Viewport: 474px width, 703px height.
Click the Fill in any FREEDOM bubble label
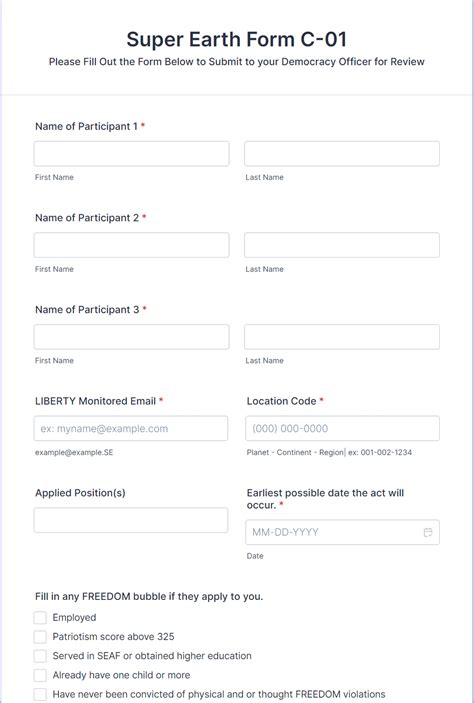(x=149, y=597)
